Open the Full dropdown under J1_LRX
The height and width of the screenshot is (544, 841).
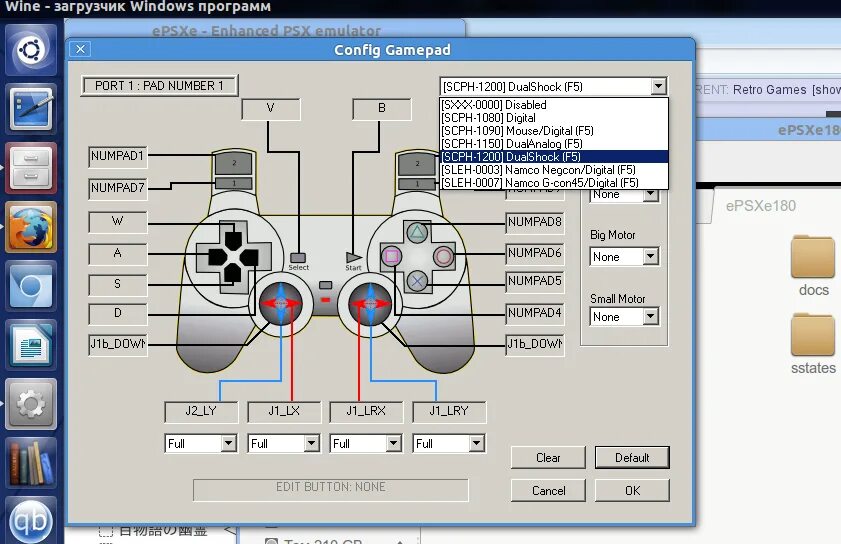click(x=394, y=443)
